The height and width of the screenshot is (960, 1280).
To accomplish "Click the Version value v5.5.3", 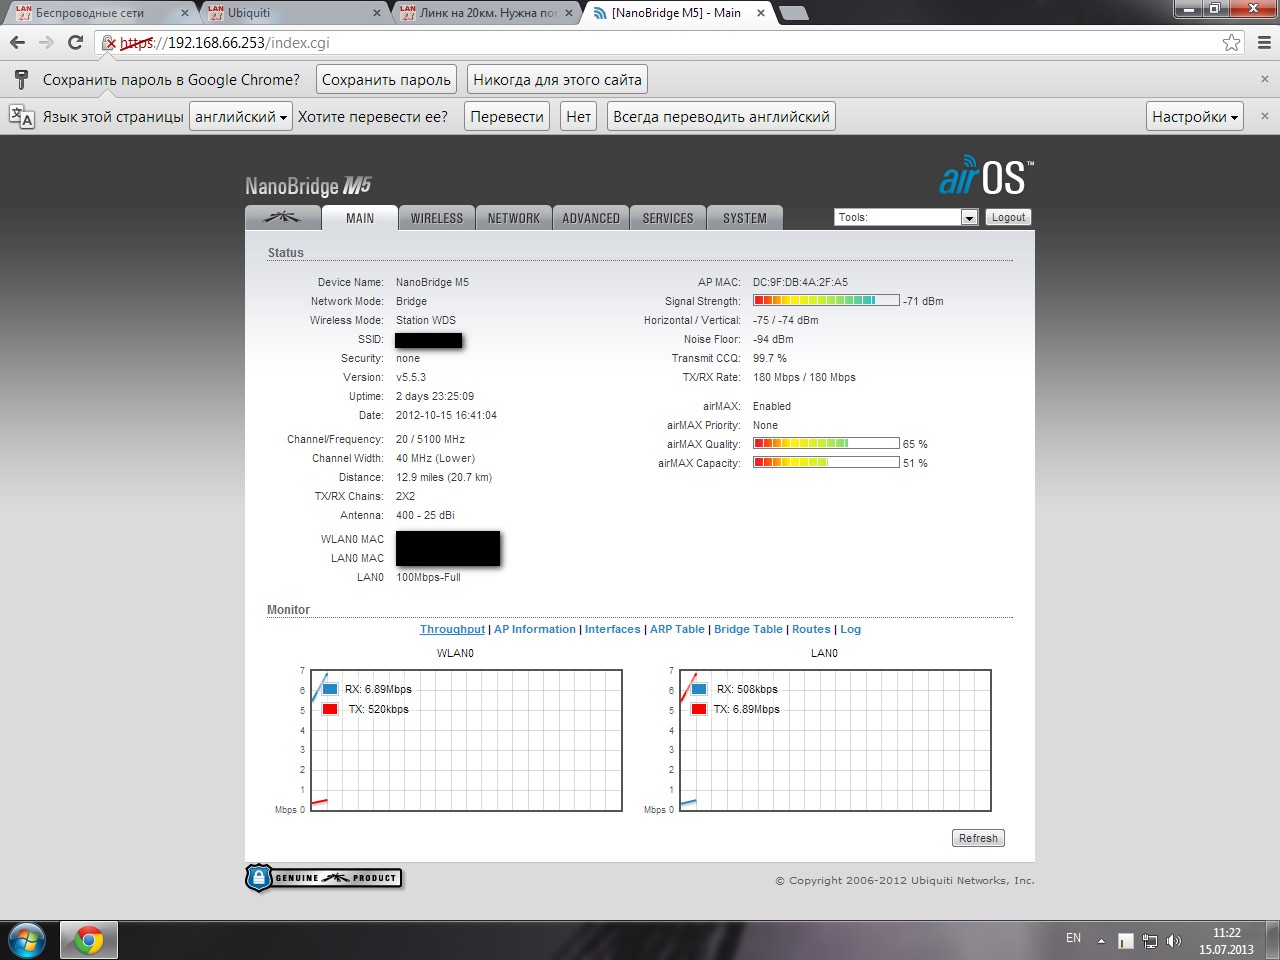I will 411,377.
